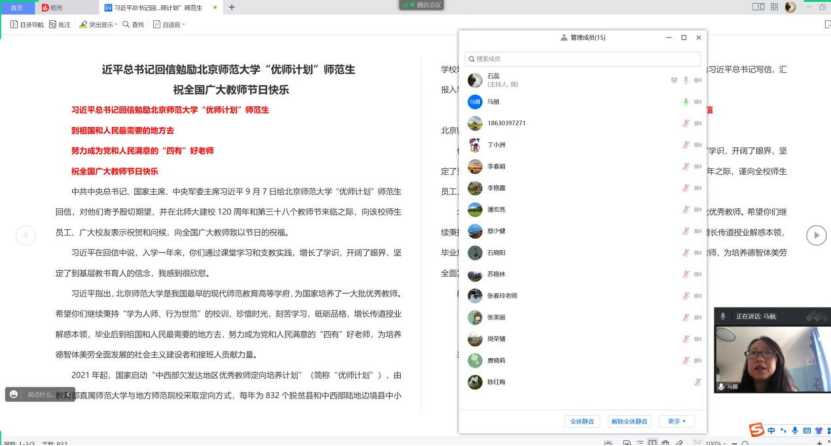Go to next page with right arrow
Image resolution: width=831 pixels, height=446 pixels.
pyautogui.click(x=817, y=235)
